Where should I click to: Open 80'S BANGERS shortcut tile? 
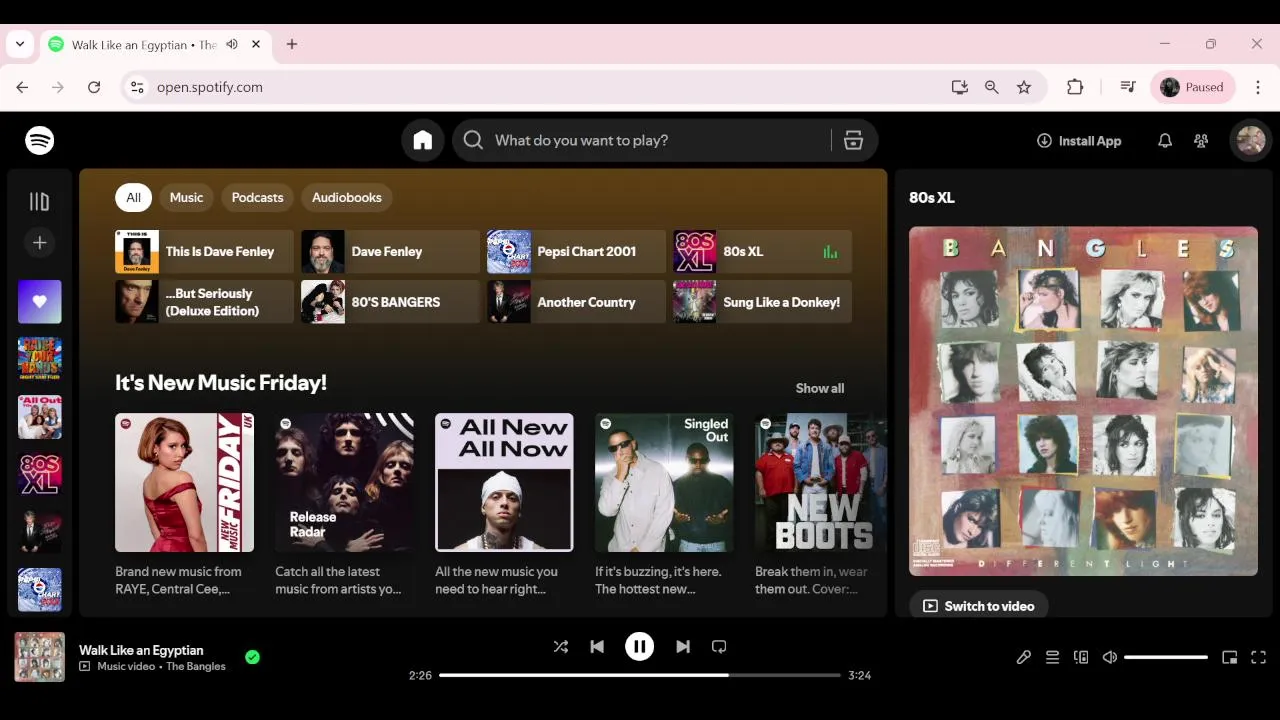pos(390,302)
